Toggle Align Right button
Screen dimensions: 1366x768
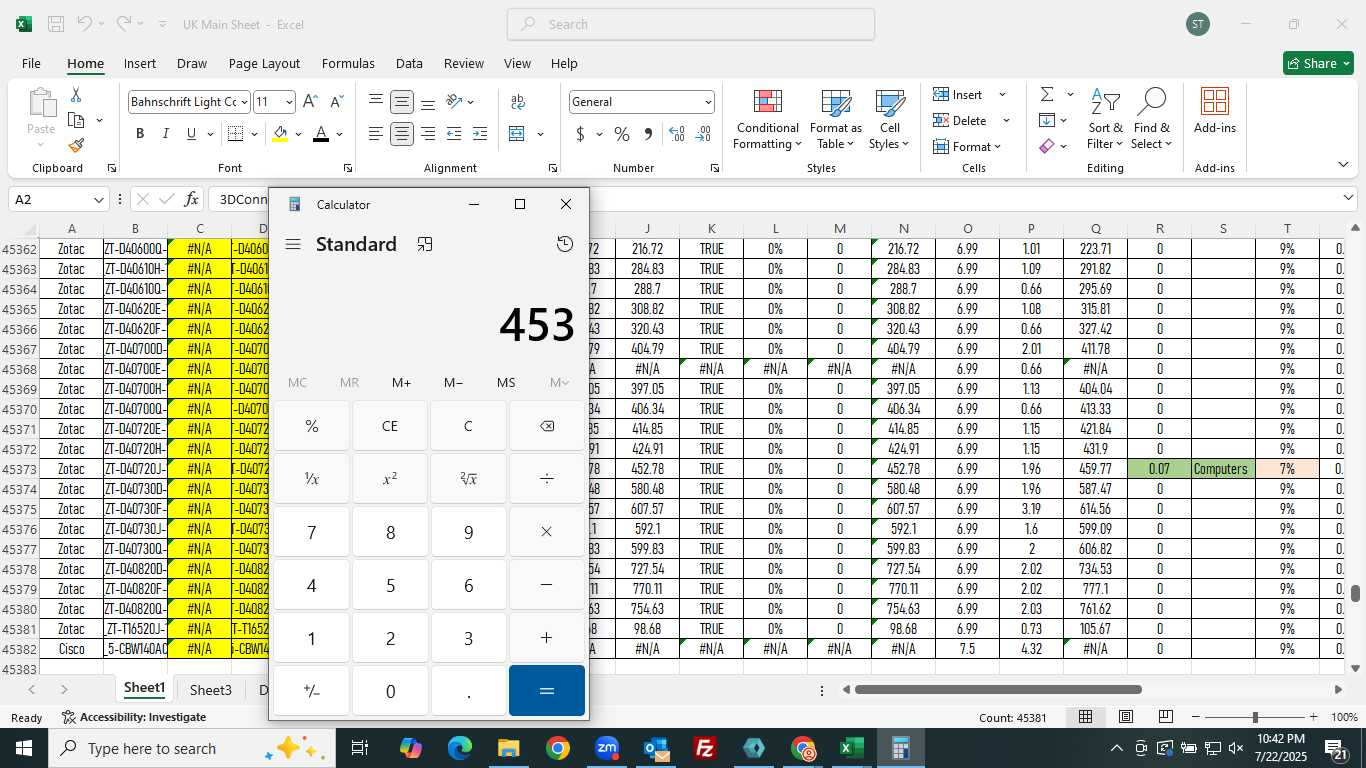427,134
